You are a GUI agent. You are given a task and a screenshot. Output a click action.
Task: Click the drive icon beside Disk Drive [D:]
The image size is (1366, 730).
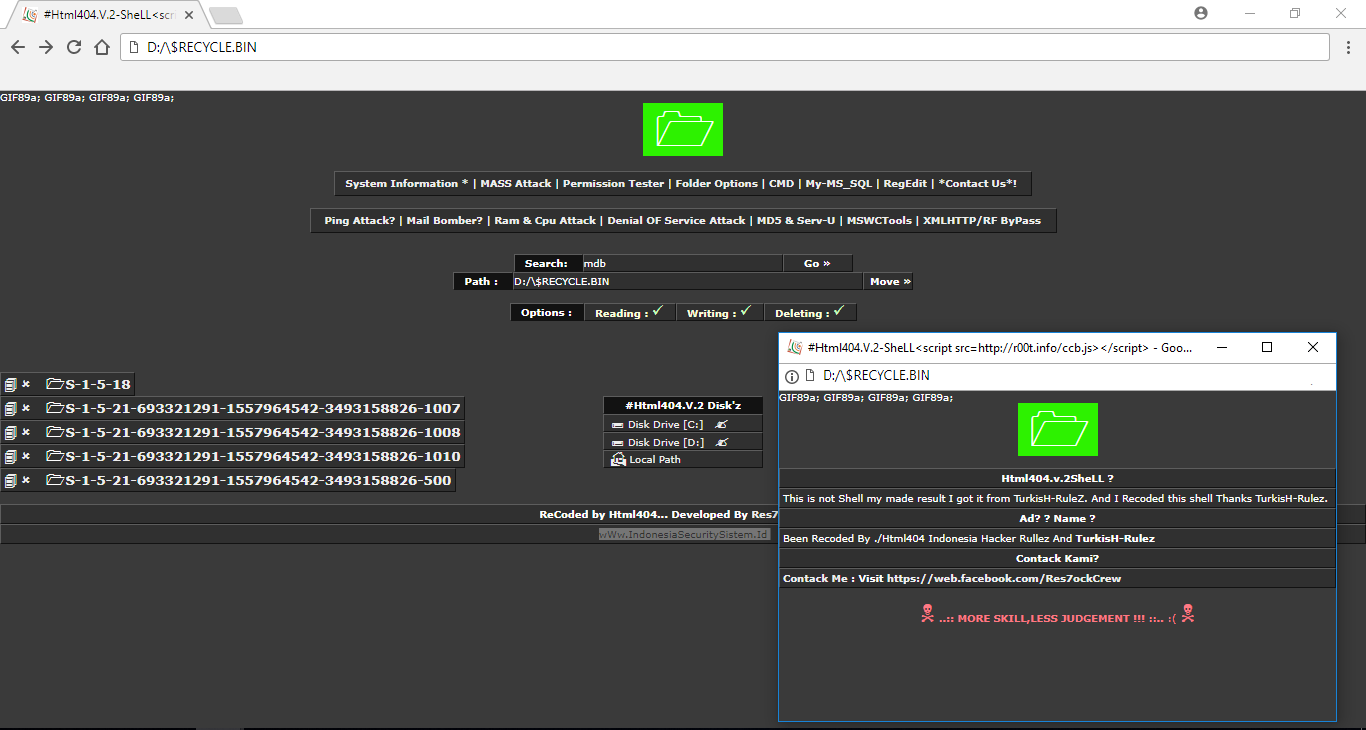click(618, 442)
